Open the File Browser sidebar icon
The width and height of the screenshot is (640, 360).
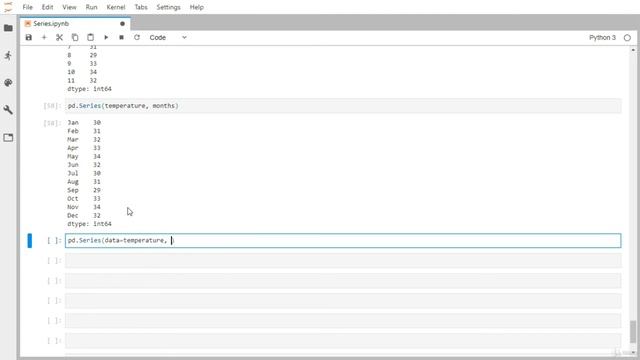click(x=8, y=28)
